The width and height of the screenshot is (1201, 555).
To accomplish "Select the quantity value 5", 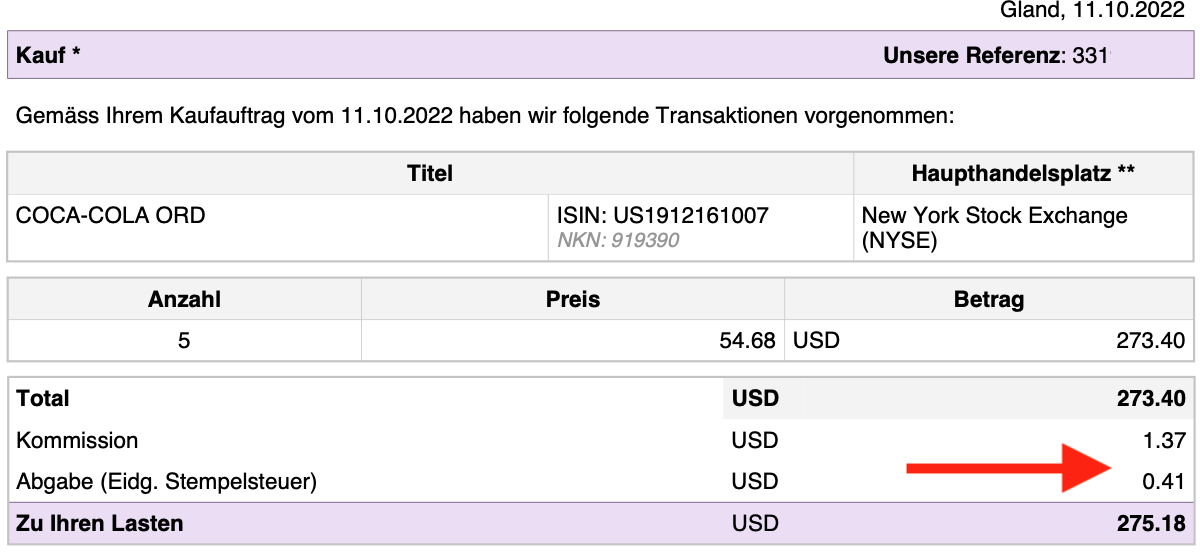I will pyautogui.click(x=184, y=340).
